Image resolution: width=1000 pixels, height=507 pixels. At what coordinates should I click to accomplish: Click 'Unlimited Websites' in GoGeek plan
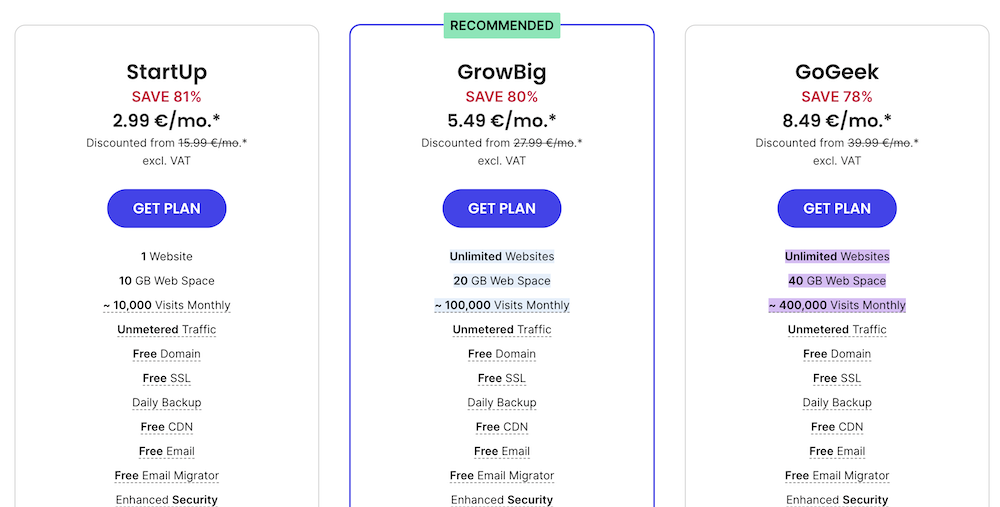coord(837,257)
